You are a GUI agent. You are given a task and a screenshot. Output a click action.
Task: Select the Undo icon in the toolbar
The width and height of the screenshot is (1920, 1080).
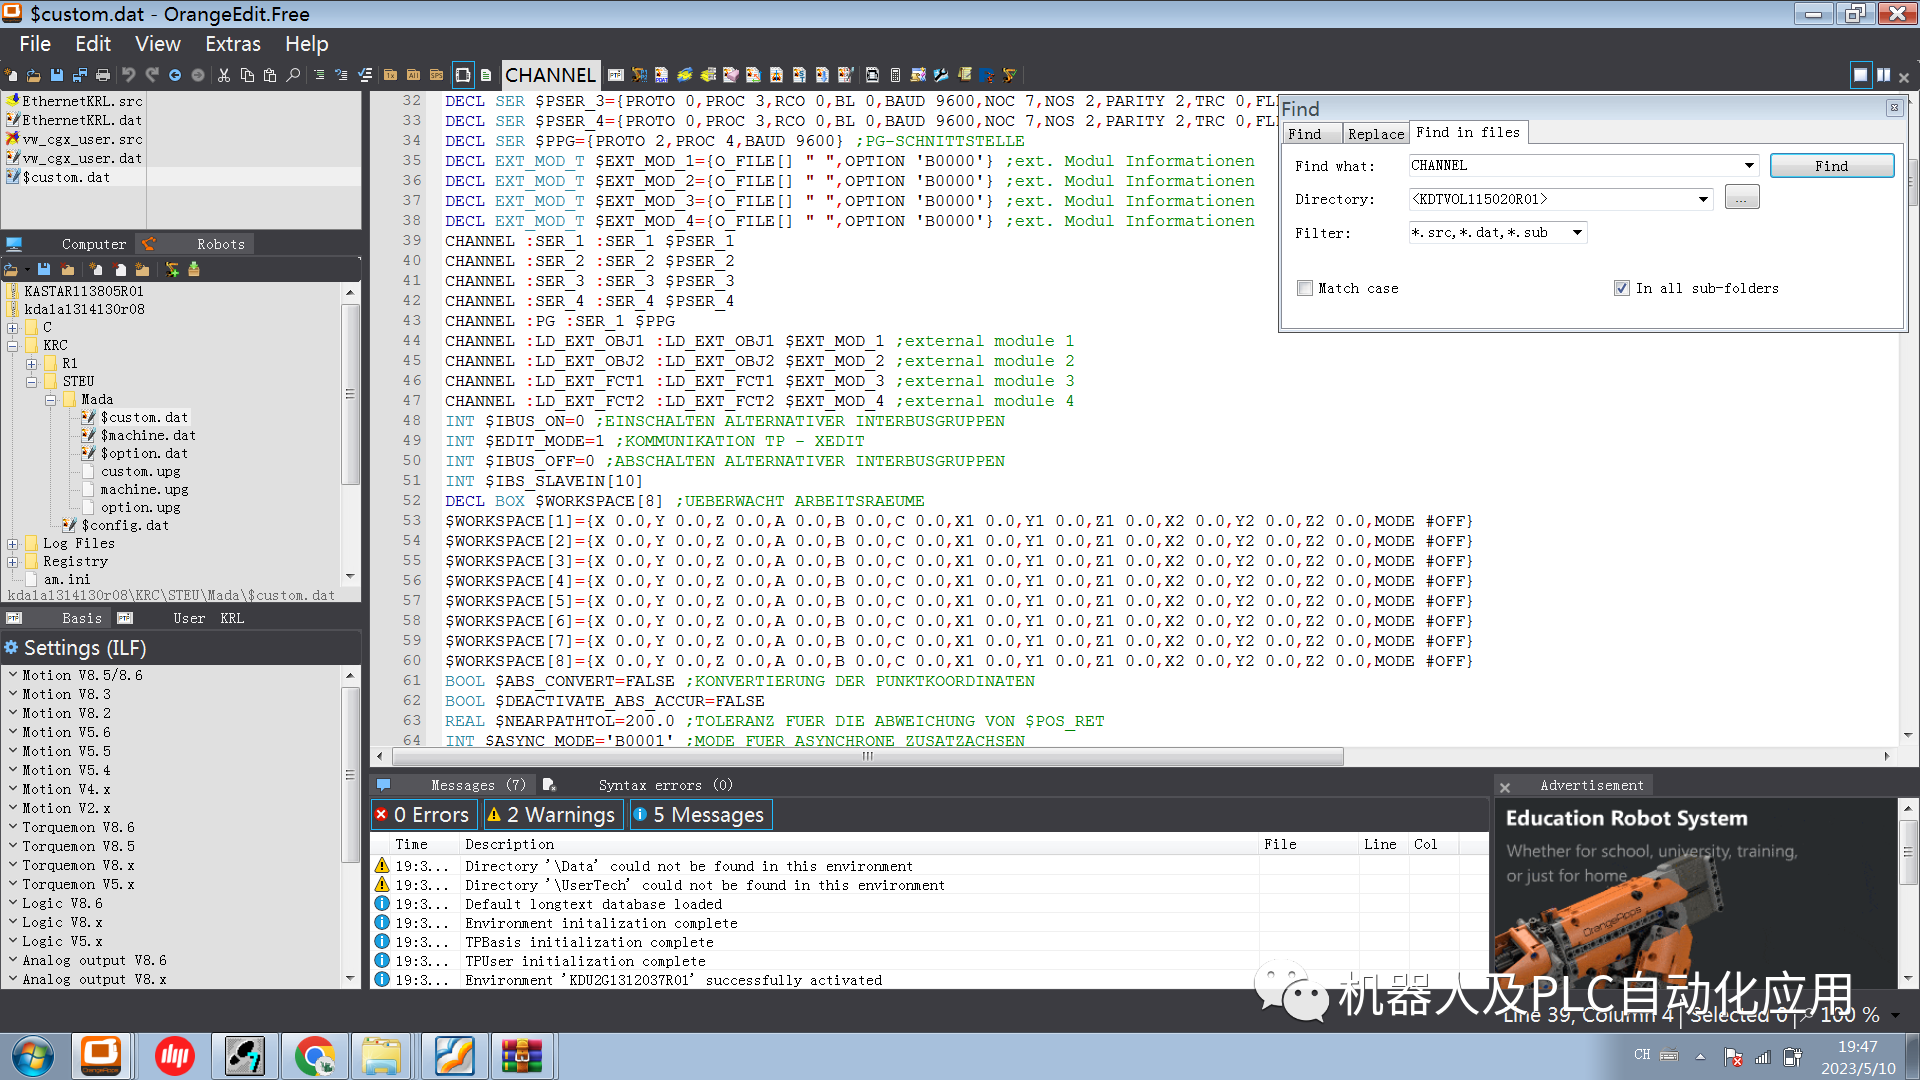click(128, 75)
